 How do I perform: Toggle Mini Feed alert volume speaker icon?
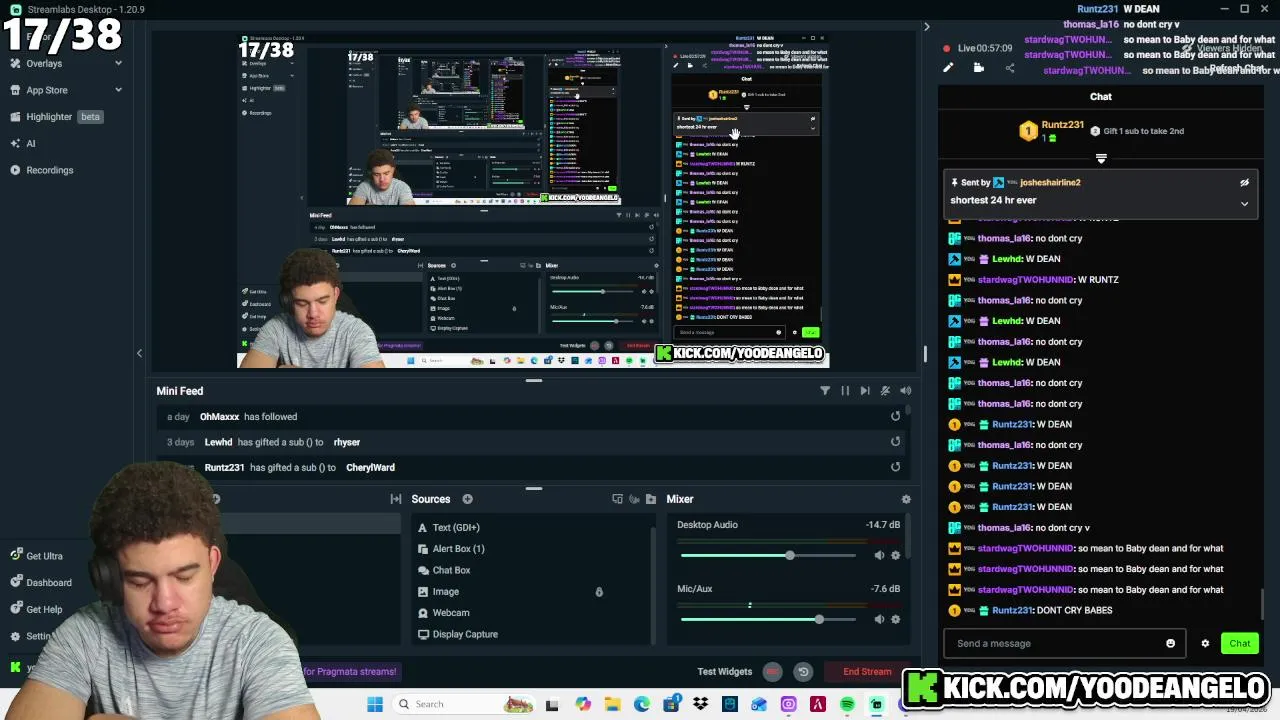(x=905, y=391)
